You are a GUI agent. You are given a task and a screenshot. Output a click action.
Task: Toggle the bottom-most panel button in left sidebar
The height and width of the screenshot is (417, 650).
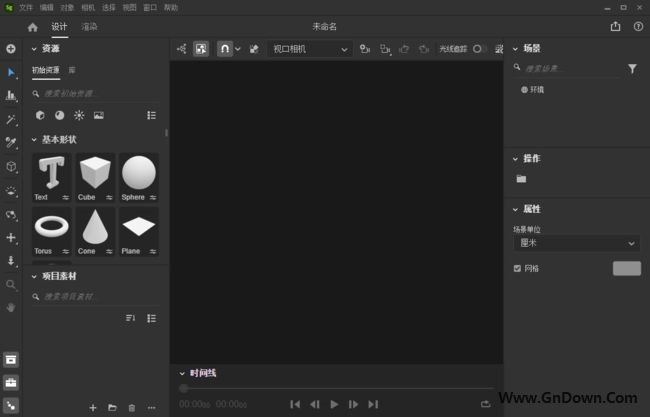tap(11, 405)
